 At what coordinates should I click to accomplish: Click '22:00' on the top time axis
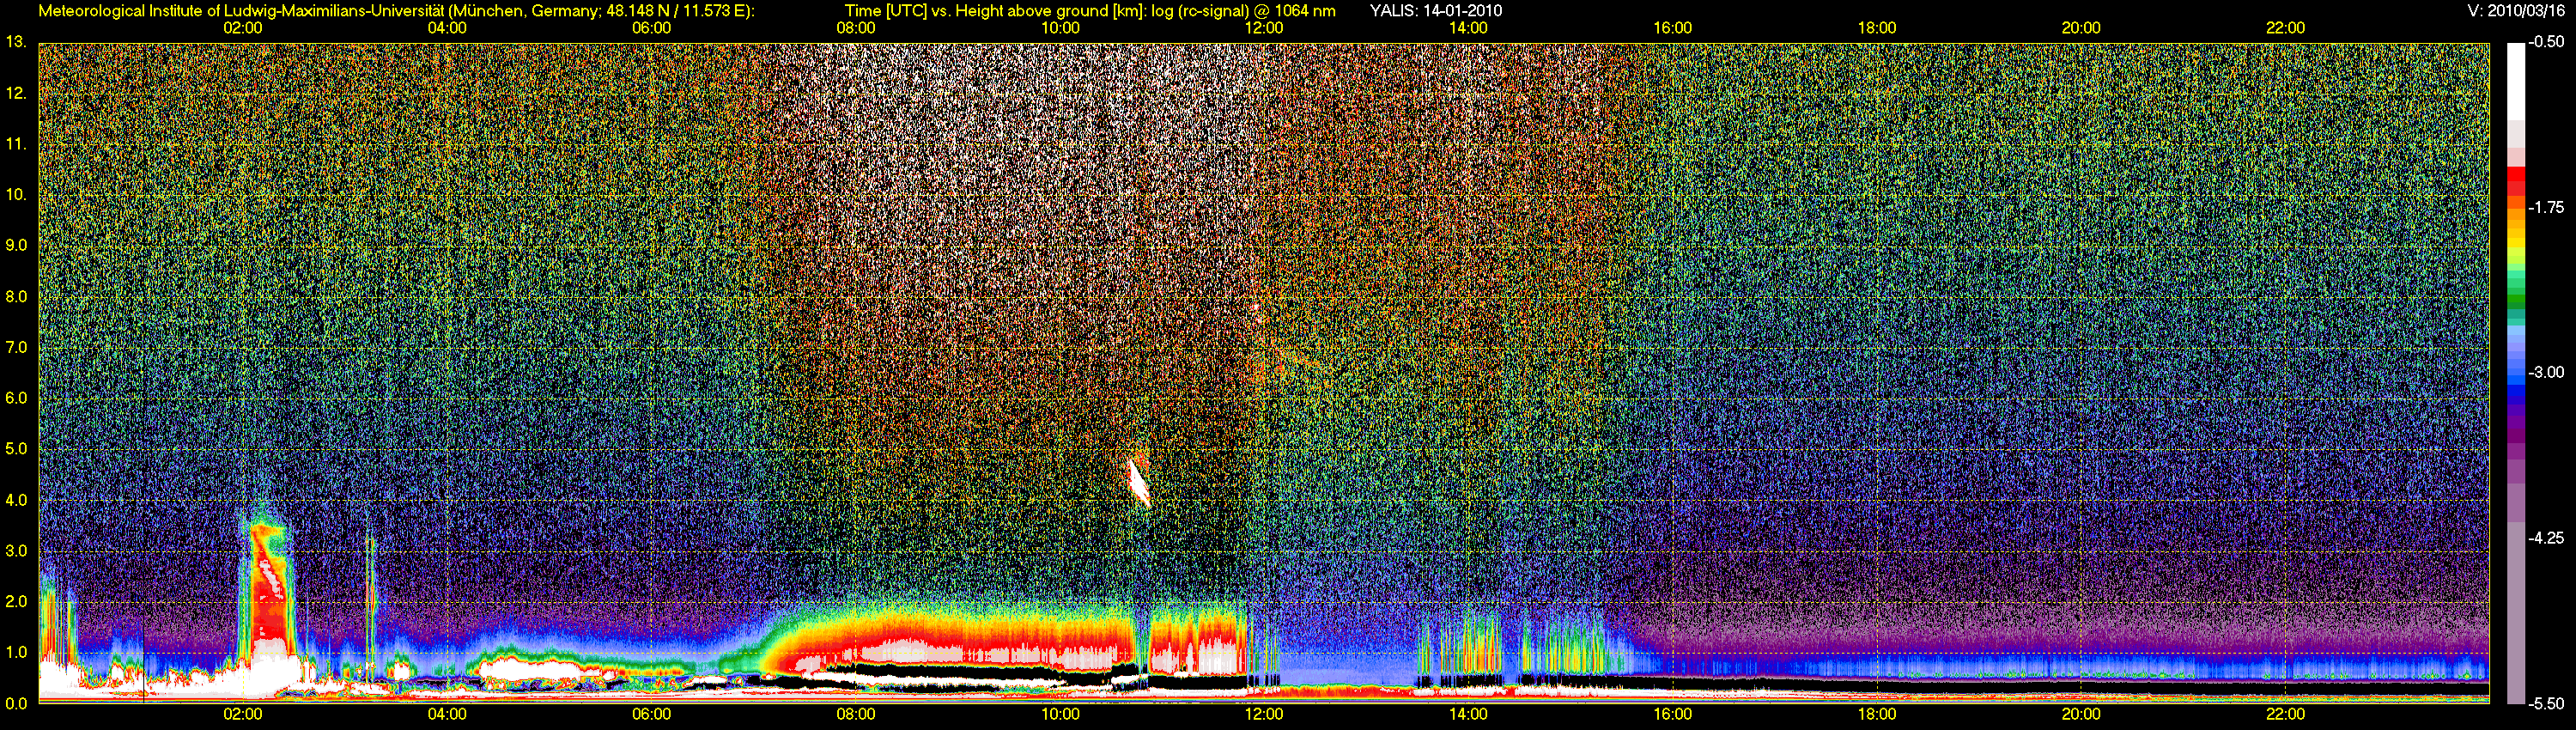tap(2285, 28)
